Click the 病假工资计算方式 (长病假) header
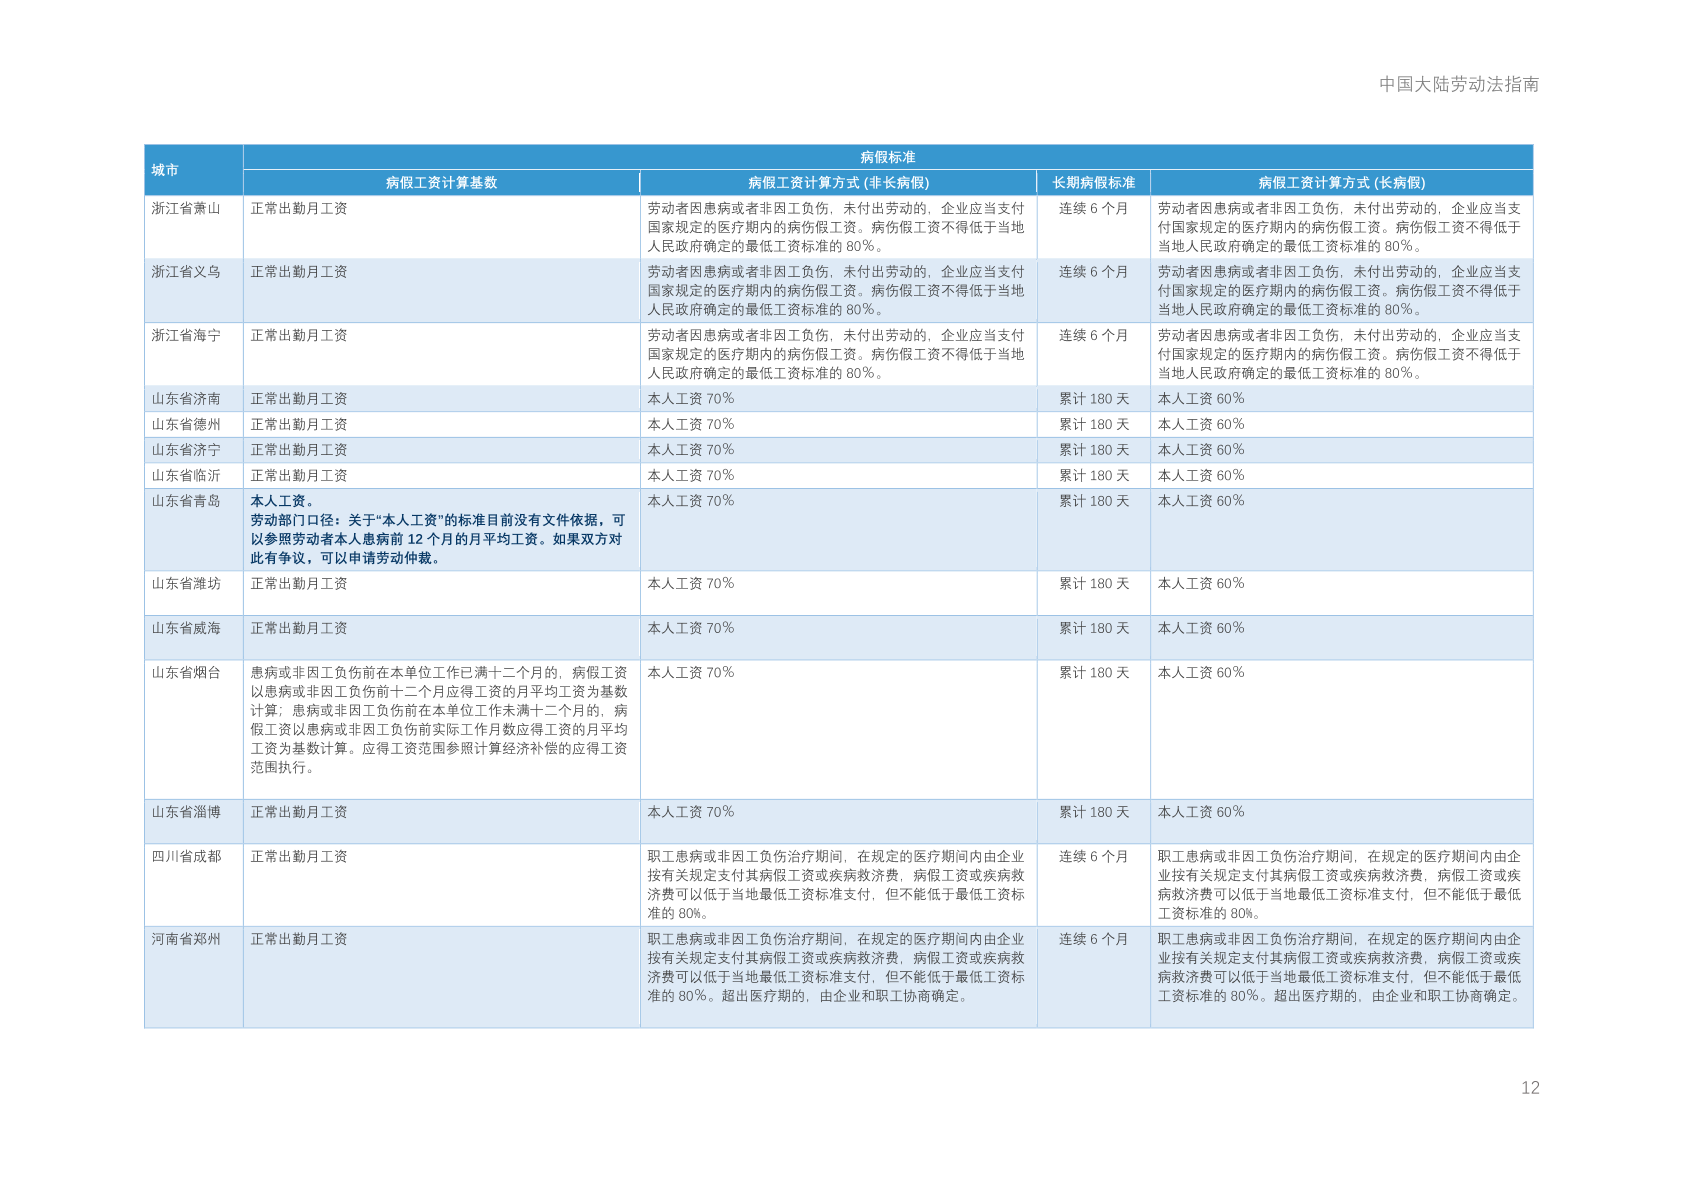This screenshot has width=1684, height=1191. pos(1341,183)
